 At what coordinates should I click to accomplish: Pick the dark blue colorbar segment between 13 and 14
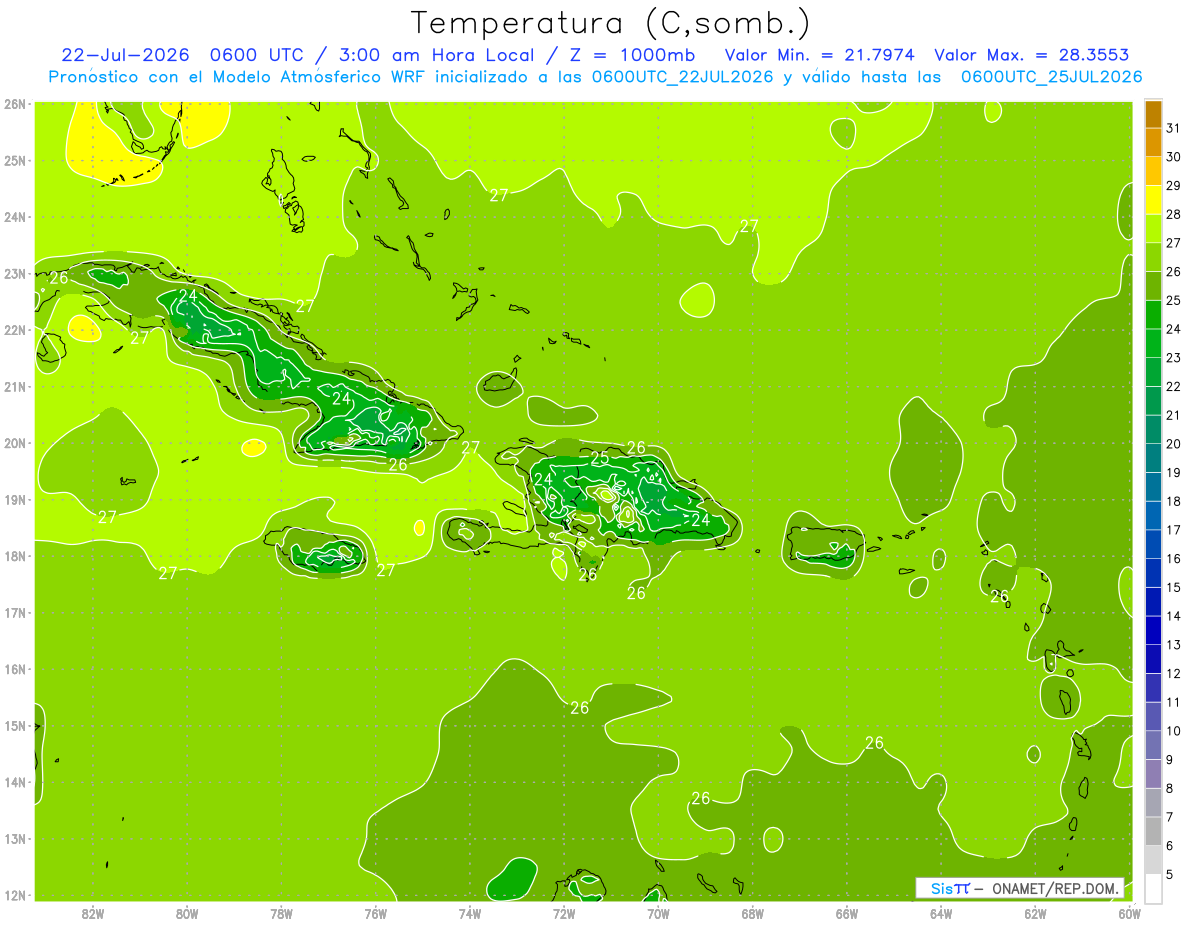(1153, 630)
